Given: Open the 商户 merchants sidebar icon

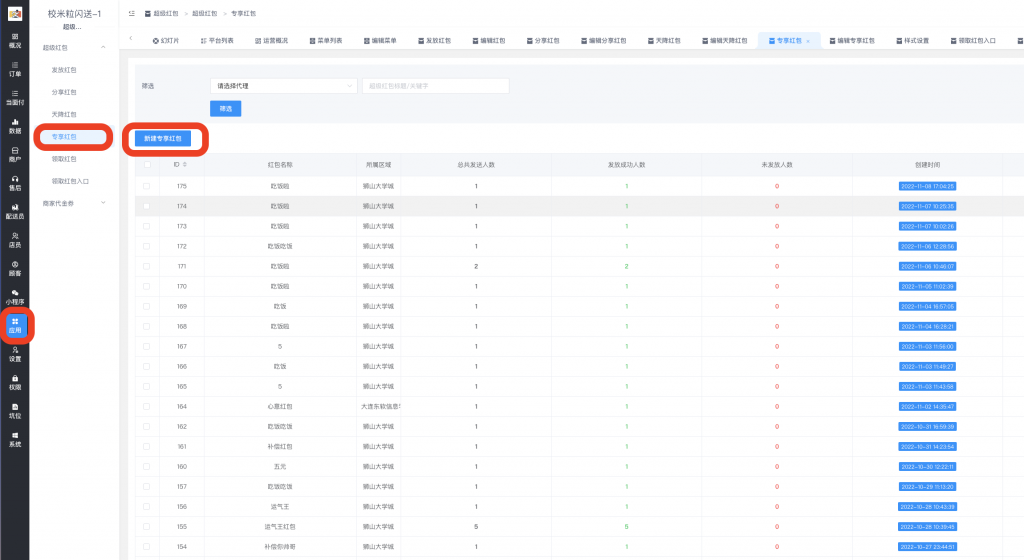Looking at the screenshot, I should coord(15,153).
